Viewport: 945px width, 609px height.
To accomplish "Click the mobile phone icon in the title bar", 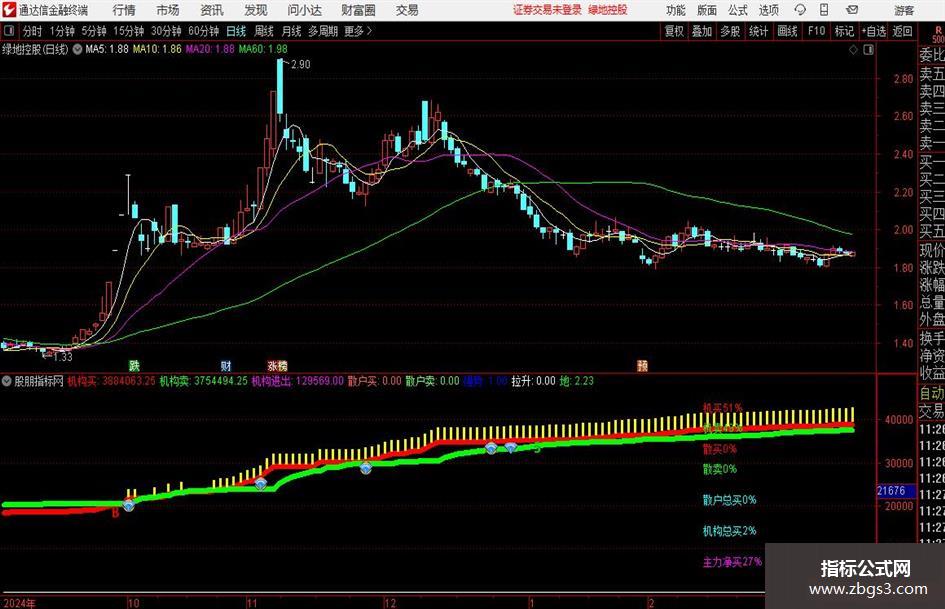I will (824, 10).
